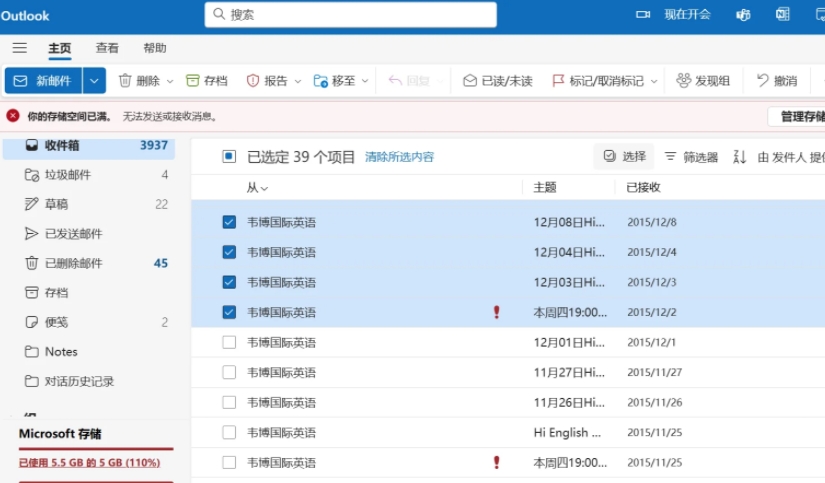Click the Flag/Unflag flag icon
825x483 pixels.
tap(558, 80)
